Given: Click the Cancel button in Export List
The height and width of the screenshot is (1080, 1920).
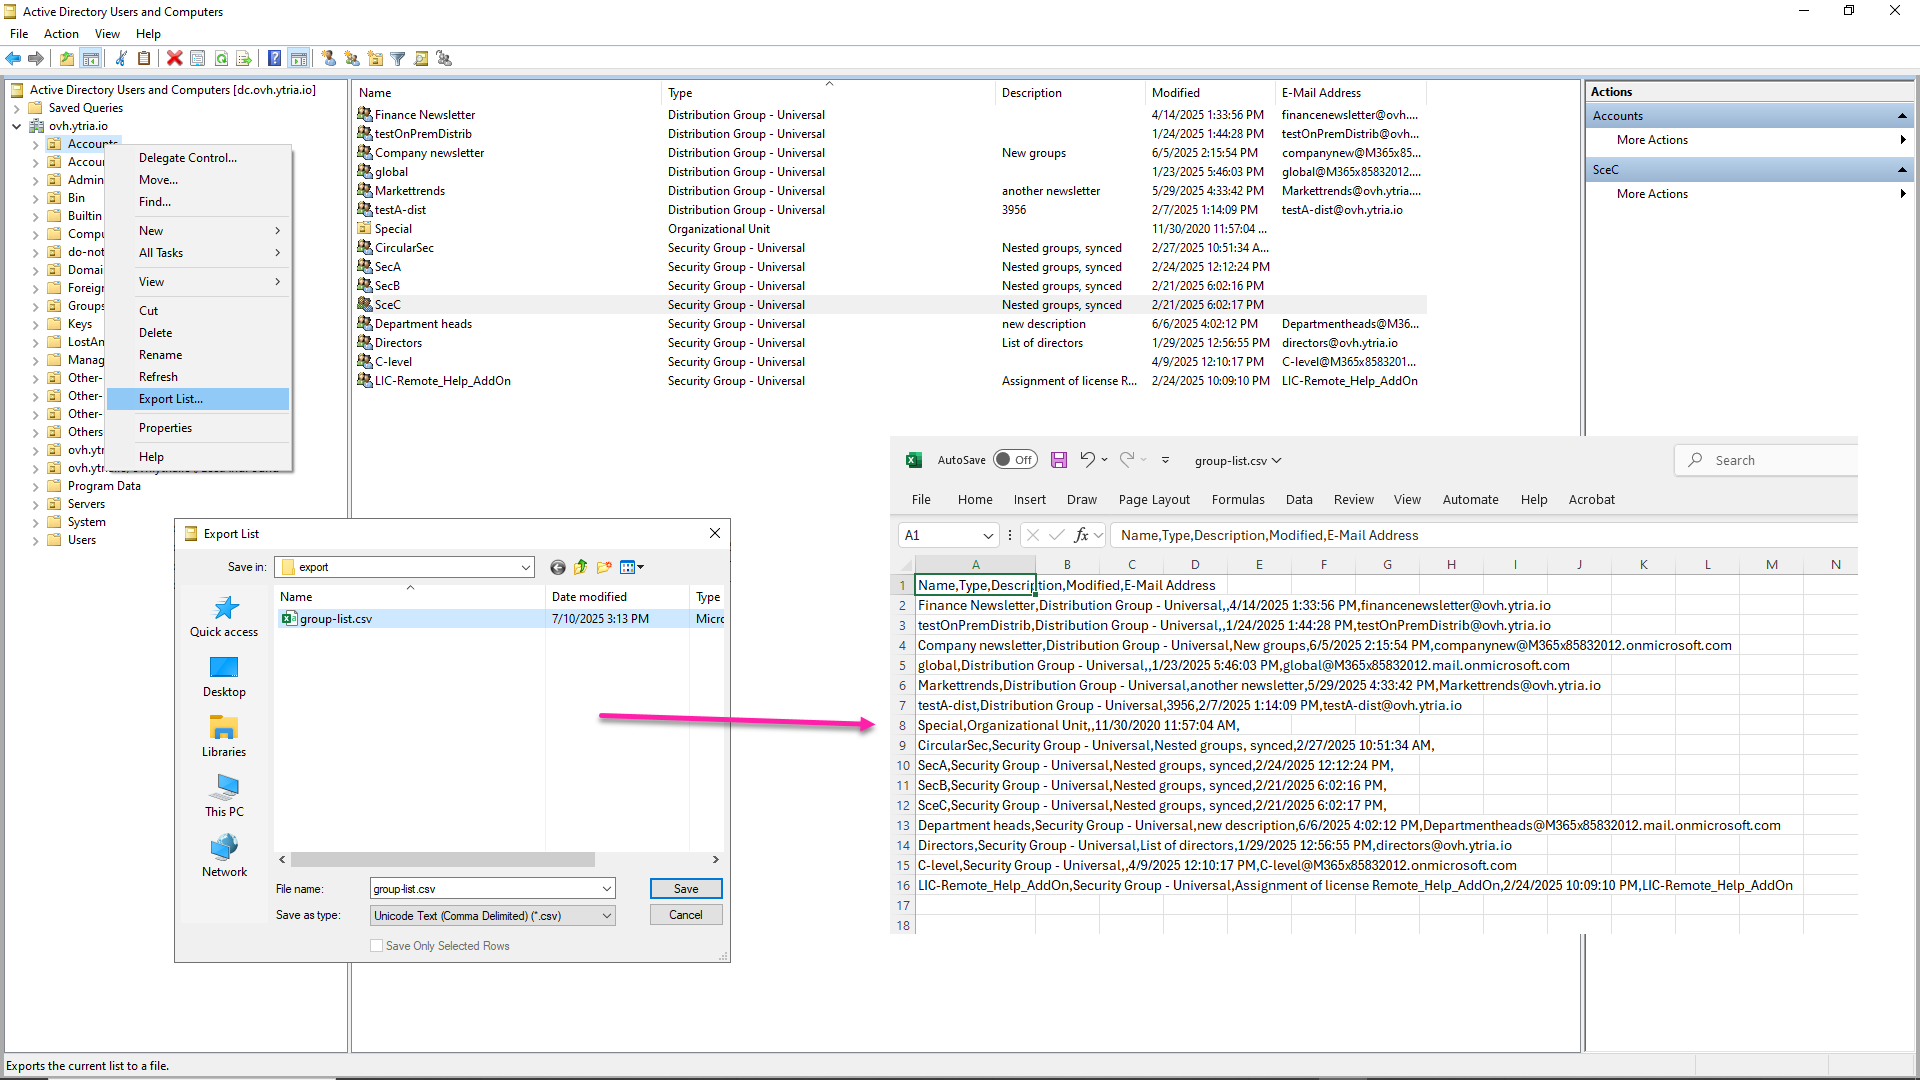Looking at the screenshot, I should (x=686, y=915).
